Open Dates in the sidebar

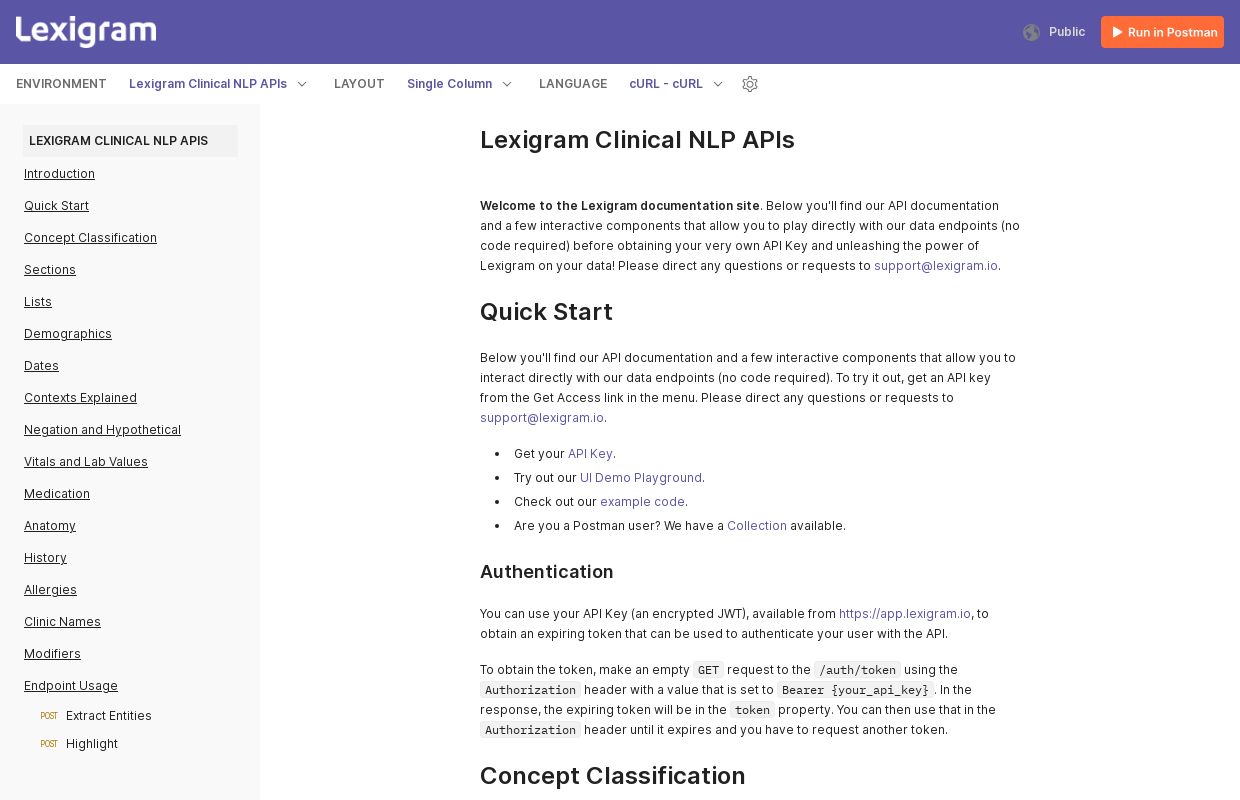[x=41, y=366]
